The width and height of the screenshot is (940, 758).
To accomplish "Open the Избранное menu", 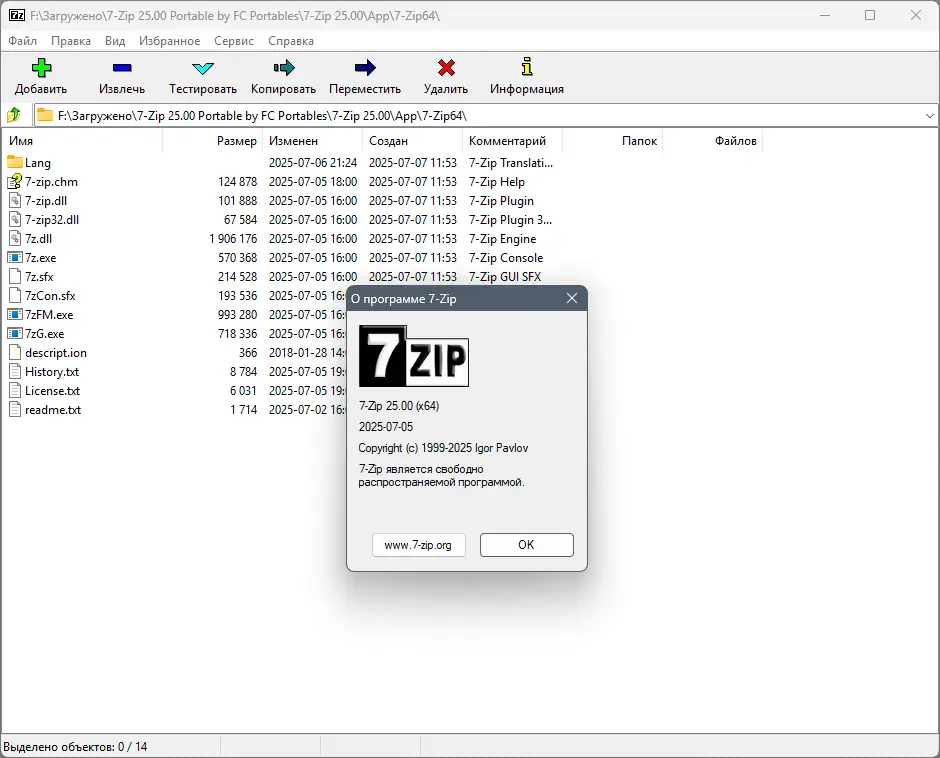I will click(x=170, y=41).
